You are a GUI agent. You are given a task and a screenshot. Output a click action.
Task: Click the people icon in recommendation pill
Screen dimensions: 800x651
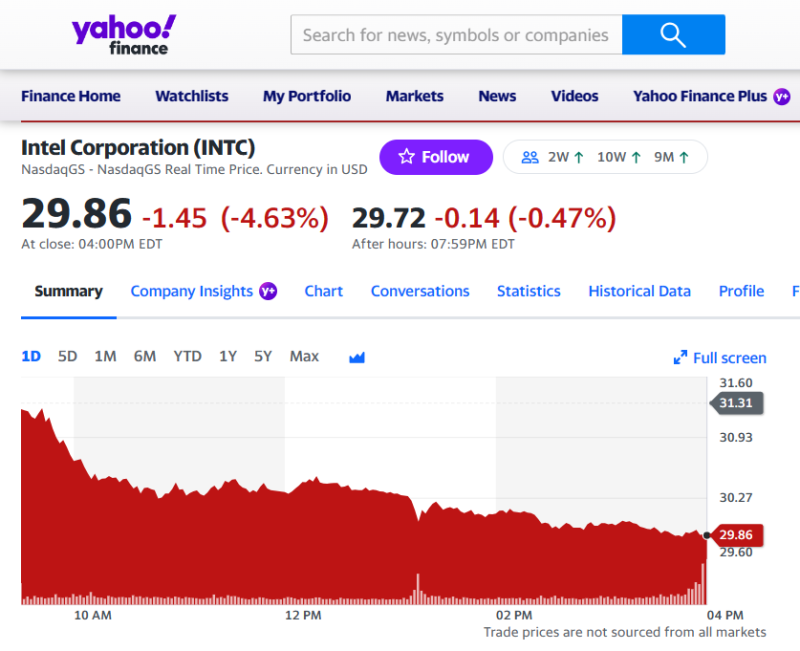(x=530, y=157)
